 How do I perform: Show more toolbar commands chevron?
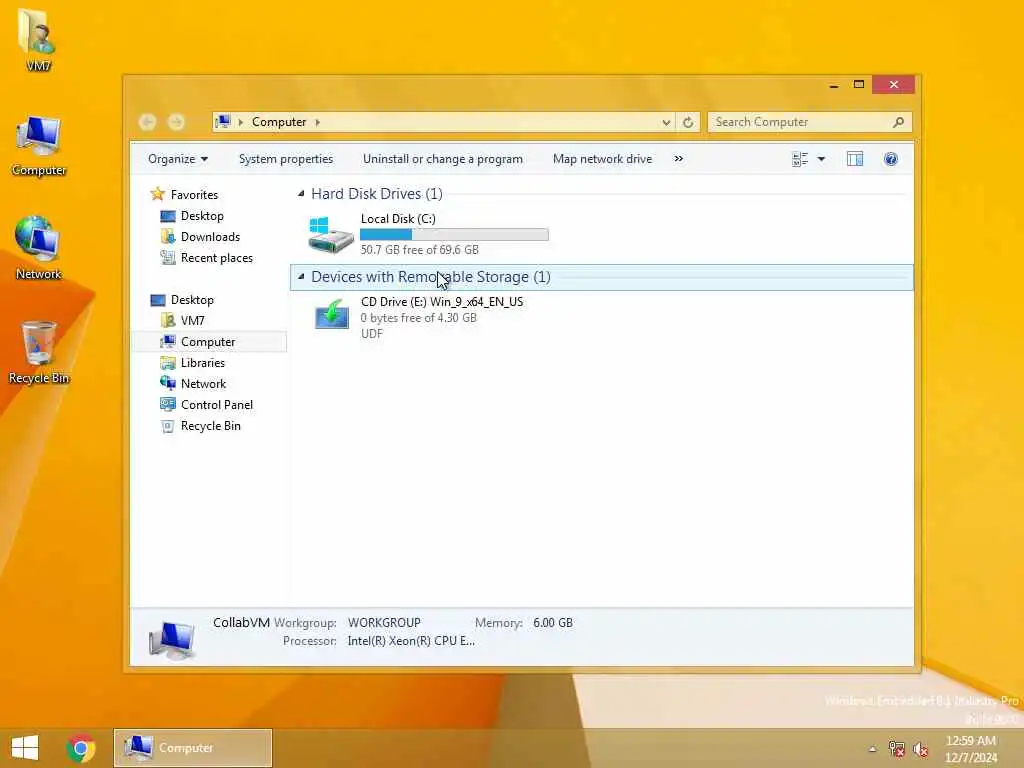(x=679, y=159)
